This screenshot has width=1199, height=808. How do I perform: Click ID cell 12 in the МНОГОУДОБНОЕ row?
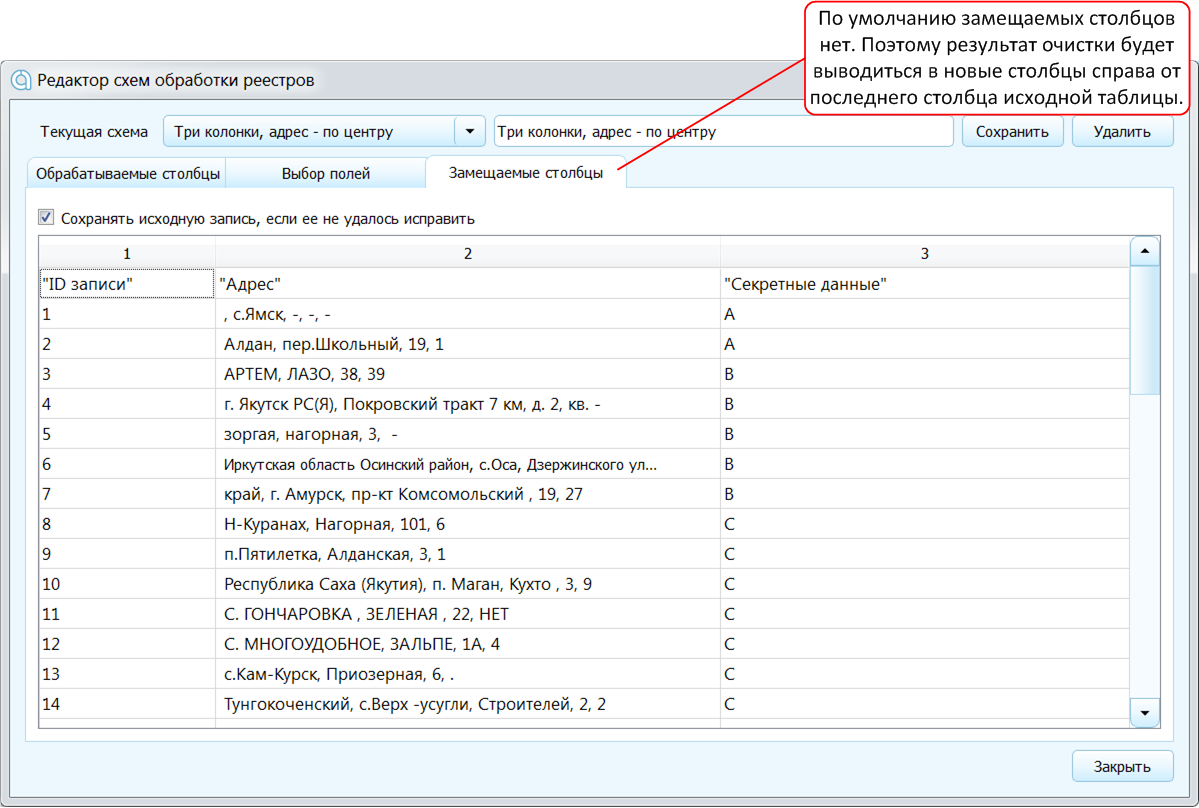pyautogui.click(x=127, y=644)
